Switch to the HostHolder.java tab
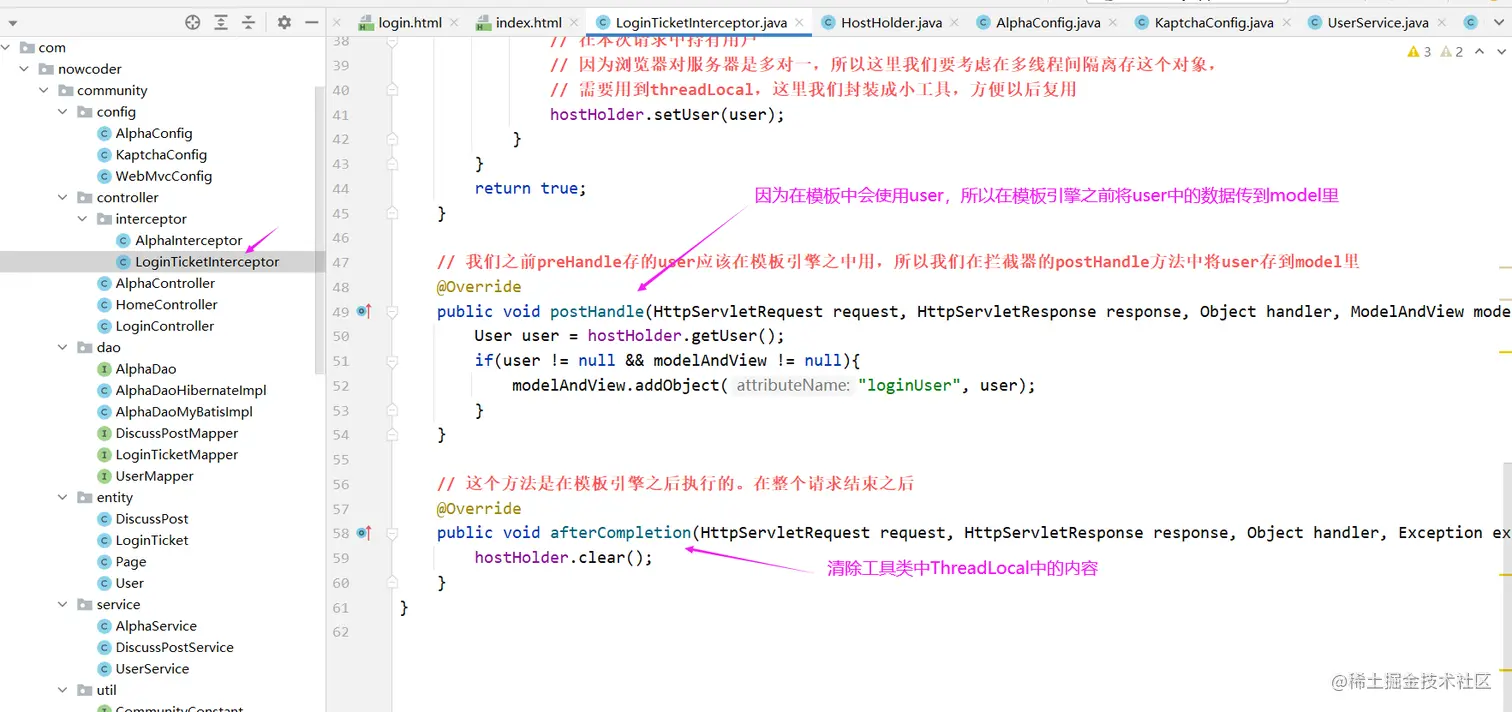 (x=891, y=22)
